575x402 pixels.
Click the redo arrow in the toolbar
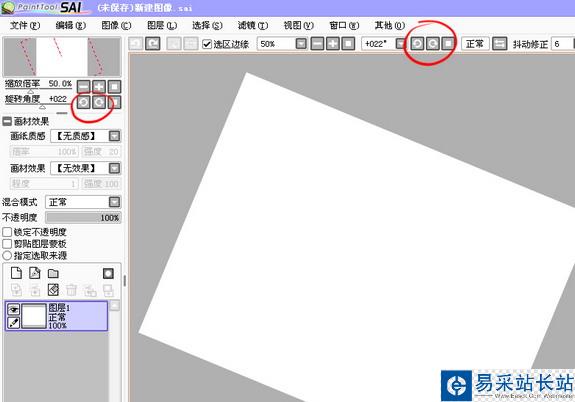click(x=153, y=44)
